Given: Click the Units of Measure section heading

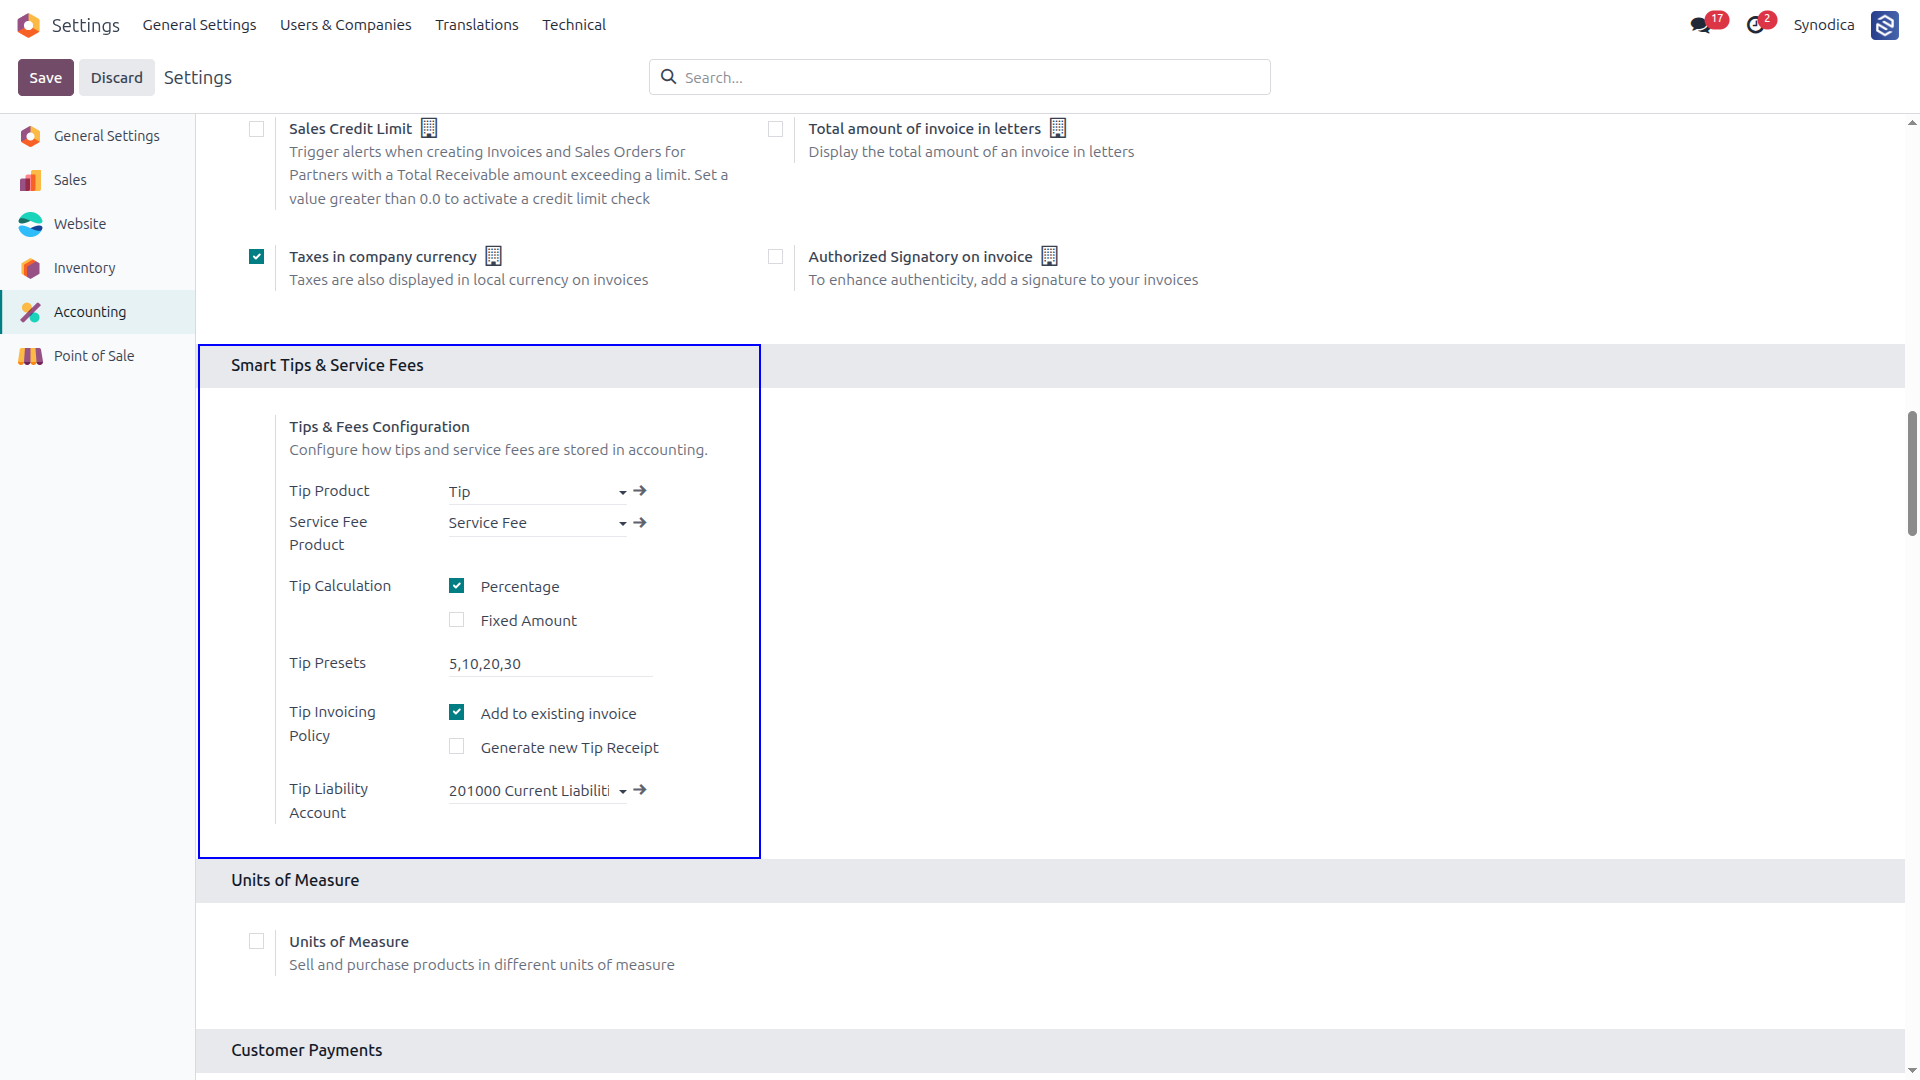Looking at the screenshot, I should point(295,881).
